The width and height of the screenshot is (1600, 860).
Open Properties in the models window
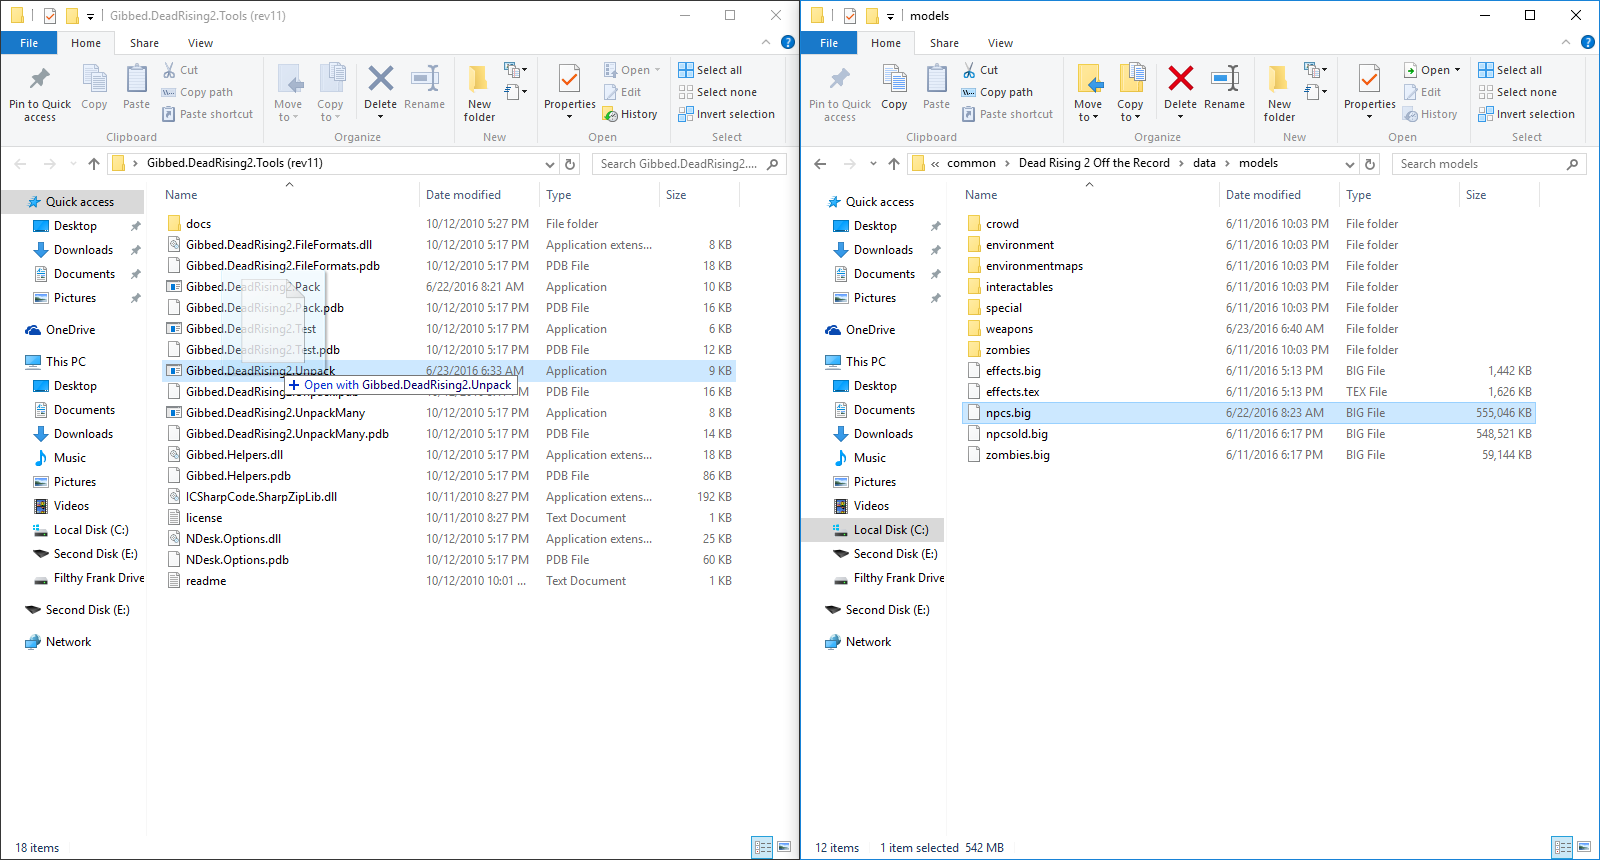coord(1369,94)
